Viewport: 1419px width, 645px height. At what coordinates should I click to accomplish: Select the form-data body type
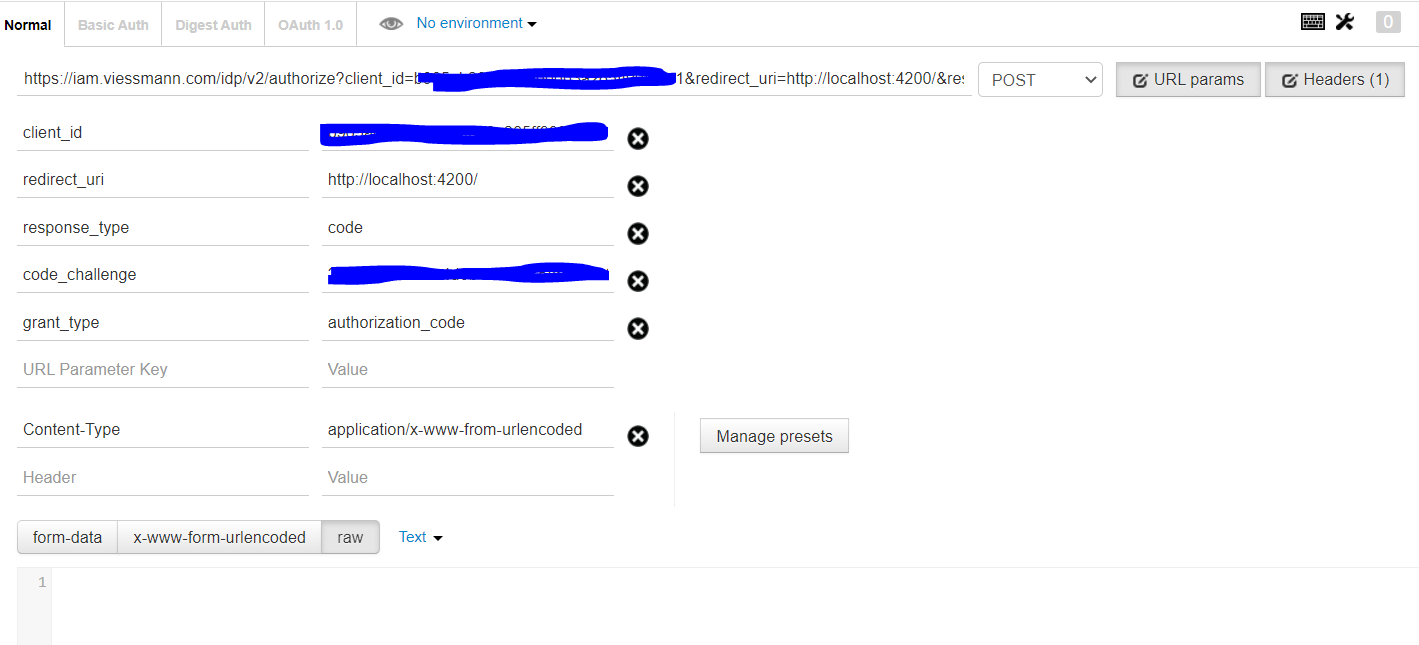(x=67, y=537)
